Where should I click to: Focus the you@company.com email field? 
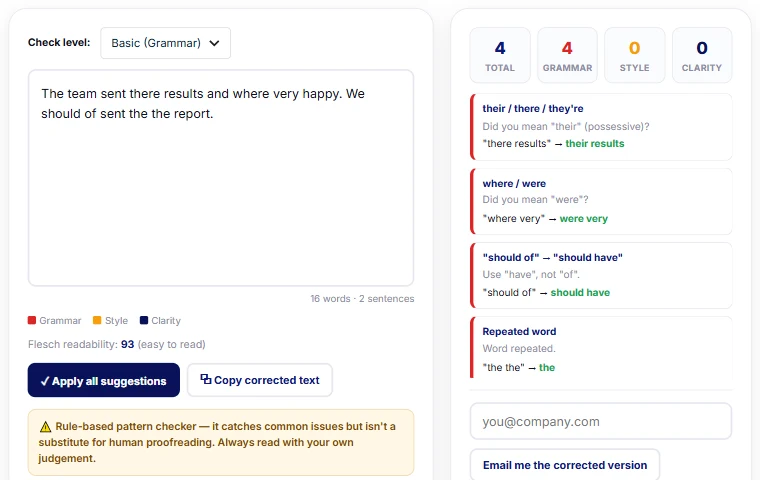[601, 421]
